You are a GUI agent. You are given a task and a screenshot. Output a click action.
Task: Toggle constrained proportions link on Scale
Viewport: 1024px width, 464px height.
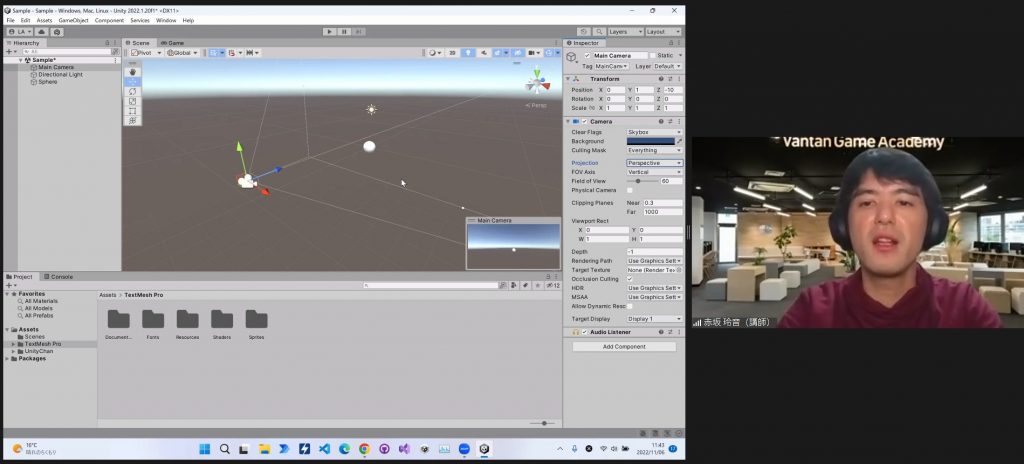[592, 108]
